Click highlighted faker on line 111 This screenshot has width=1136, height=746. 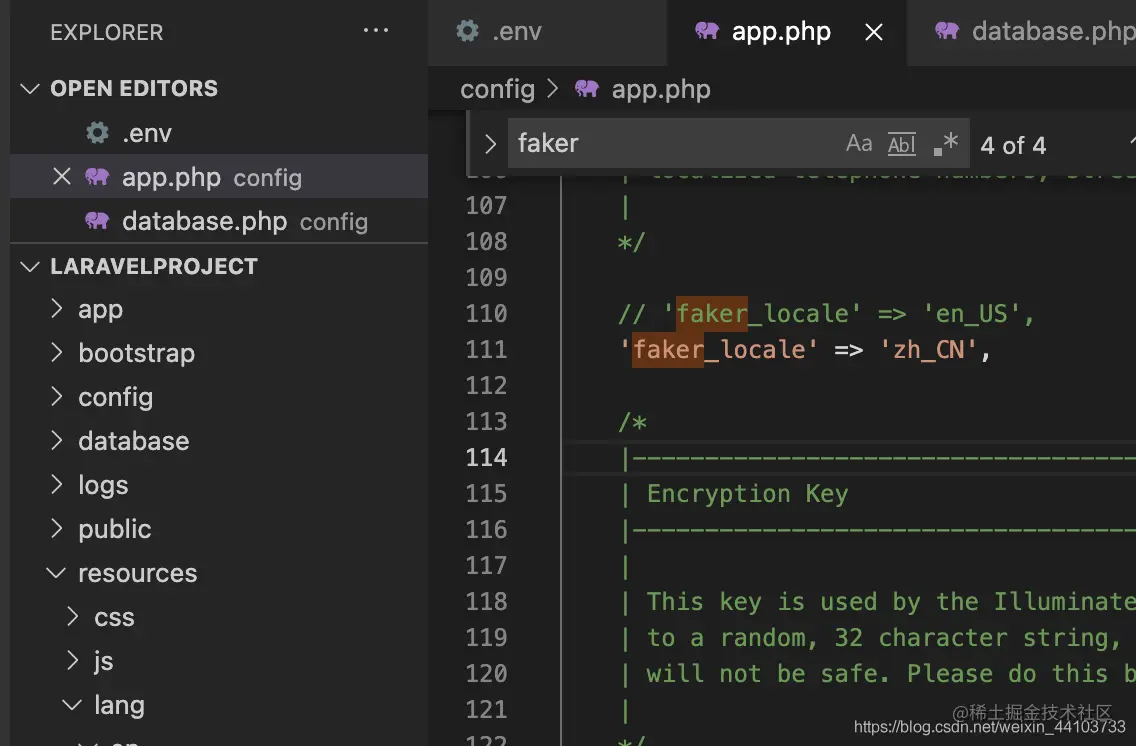pos(668,350)
